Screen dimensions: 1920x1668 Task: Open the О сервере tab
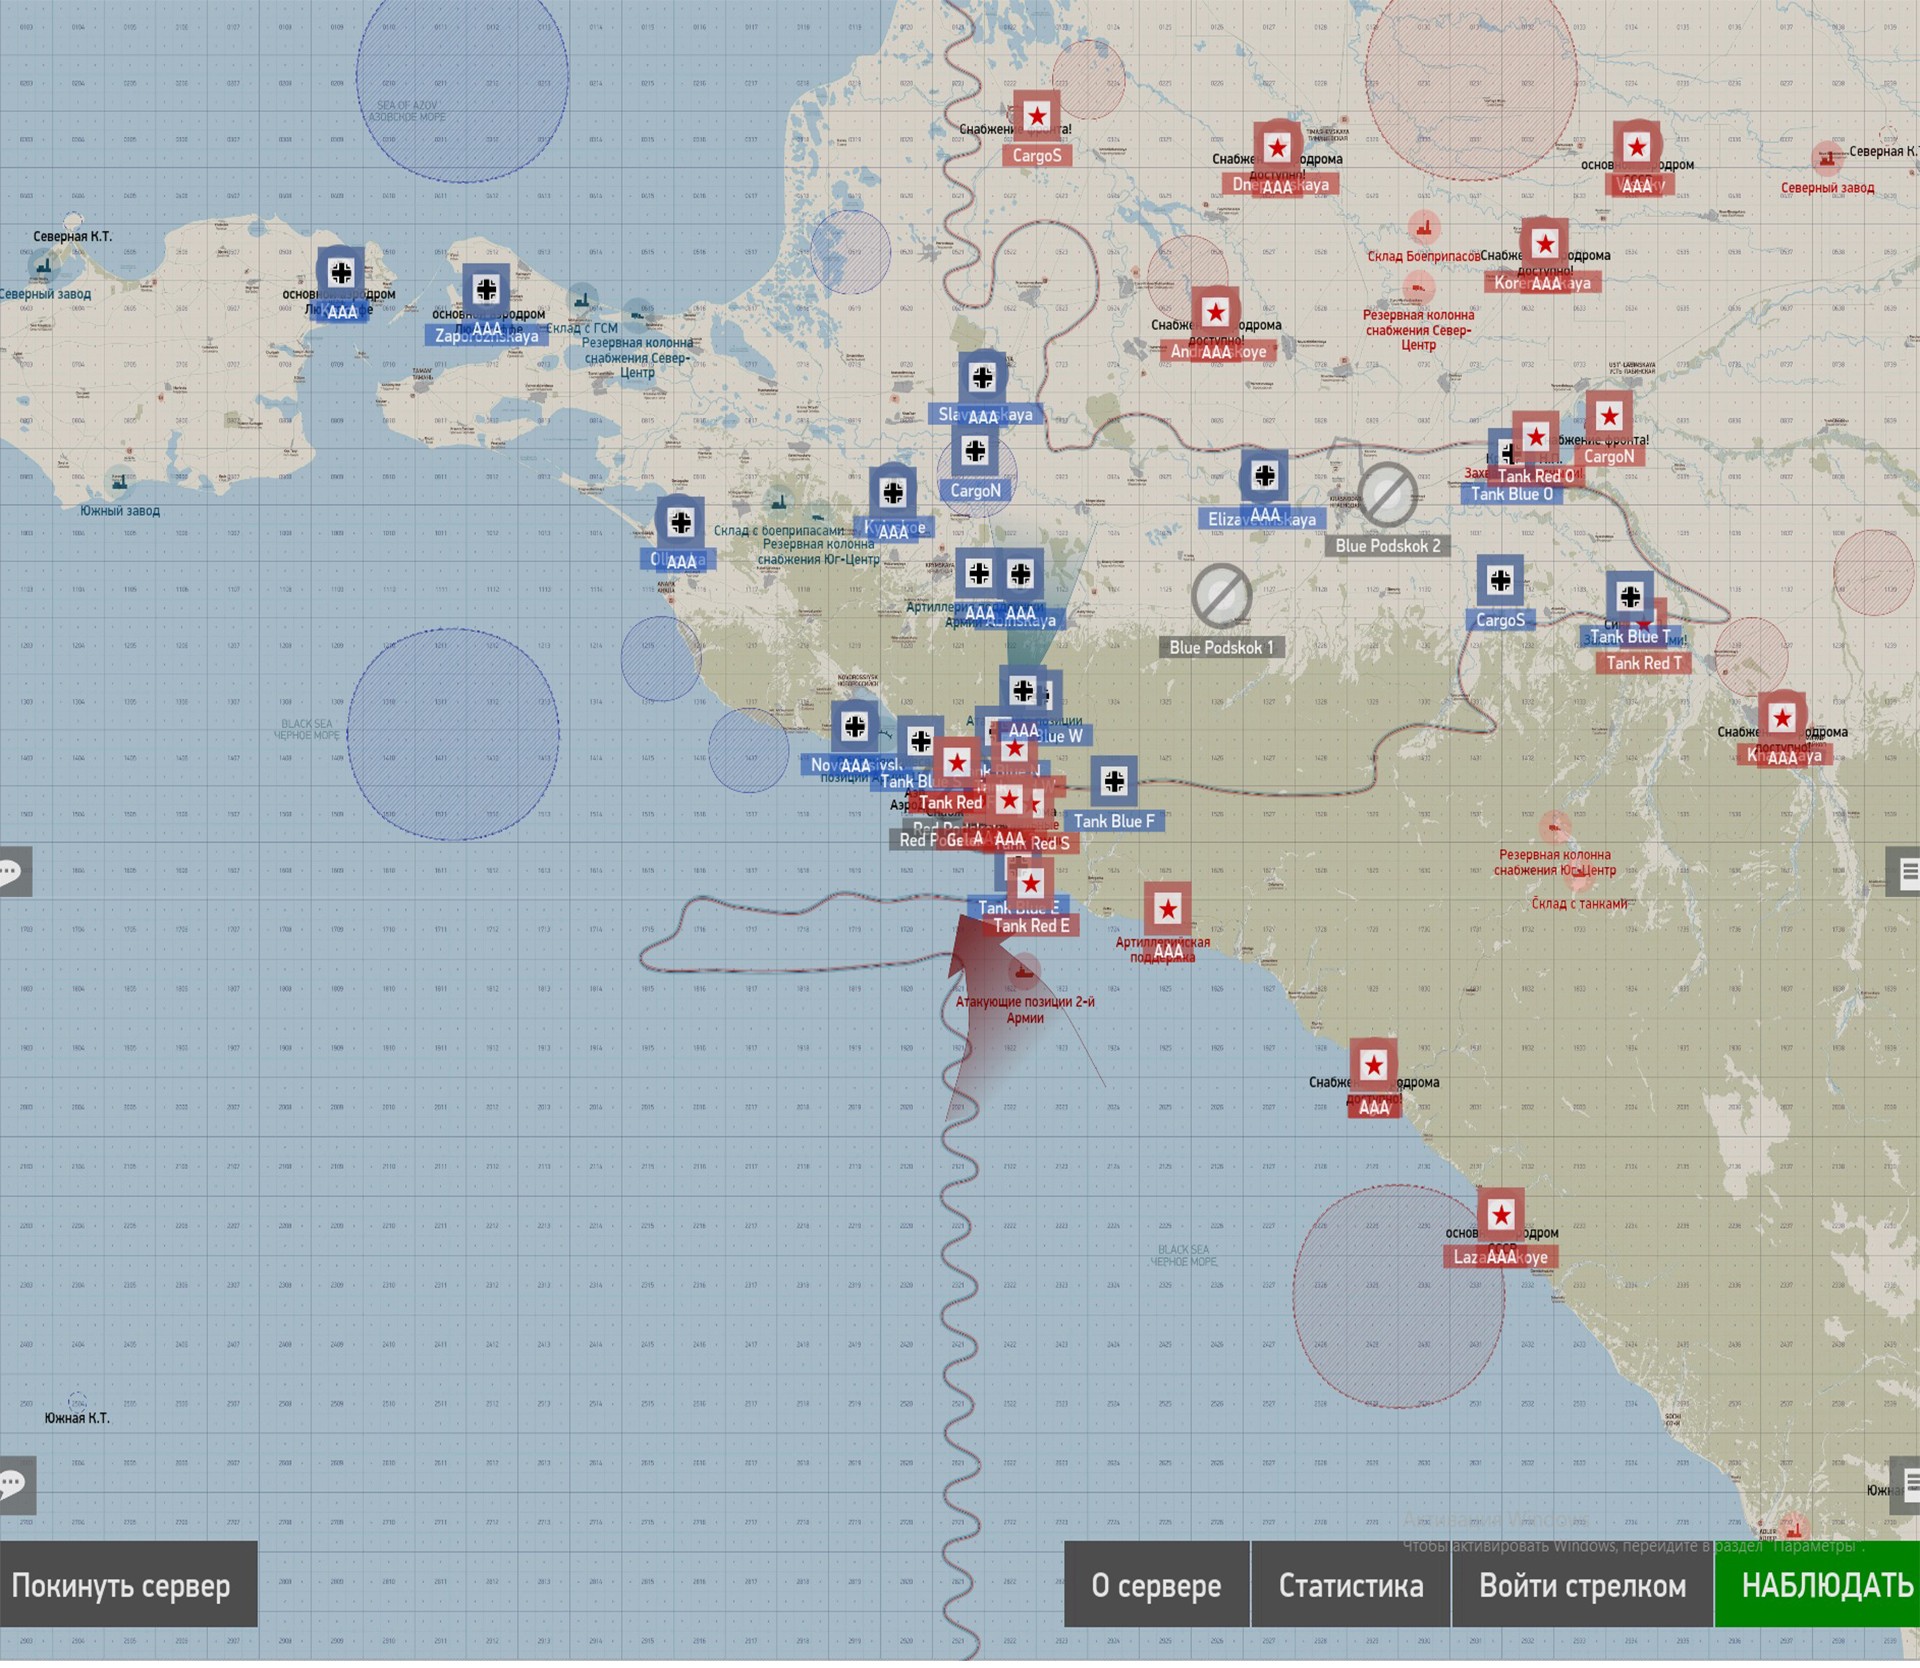tap(1156, 1585)
